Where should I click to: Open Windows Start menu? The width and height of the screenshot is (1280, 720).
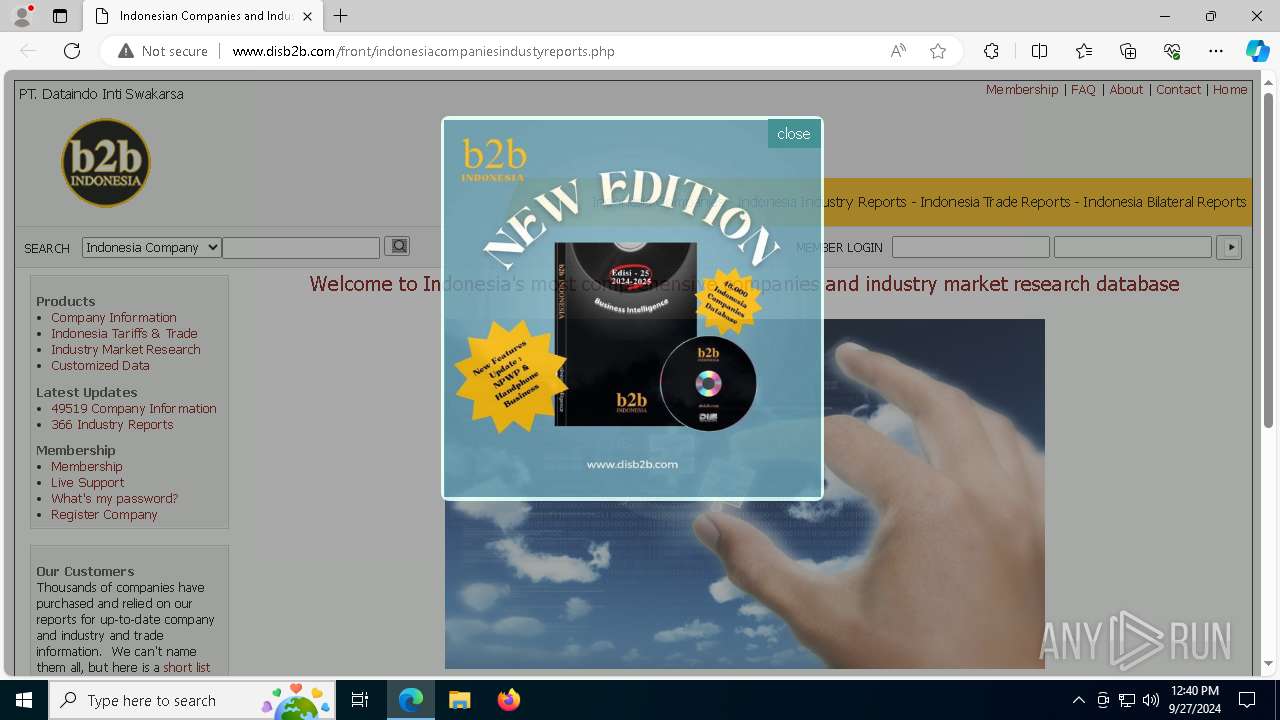point(24,700)
